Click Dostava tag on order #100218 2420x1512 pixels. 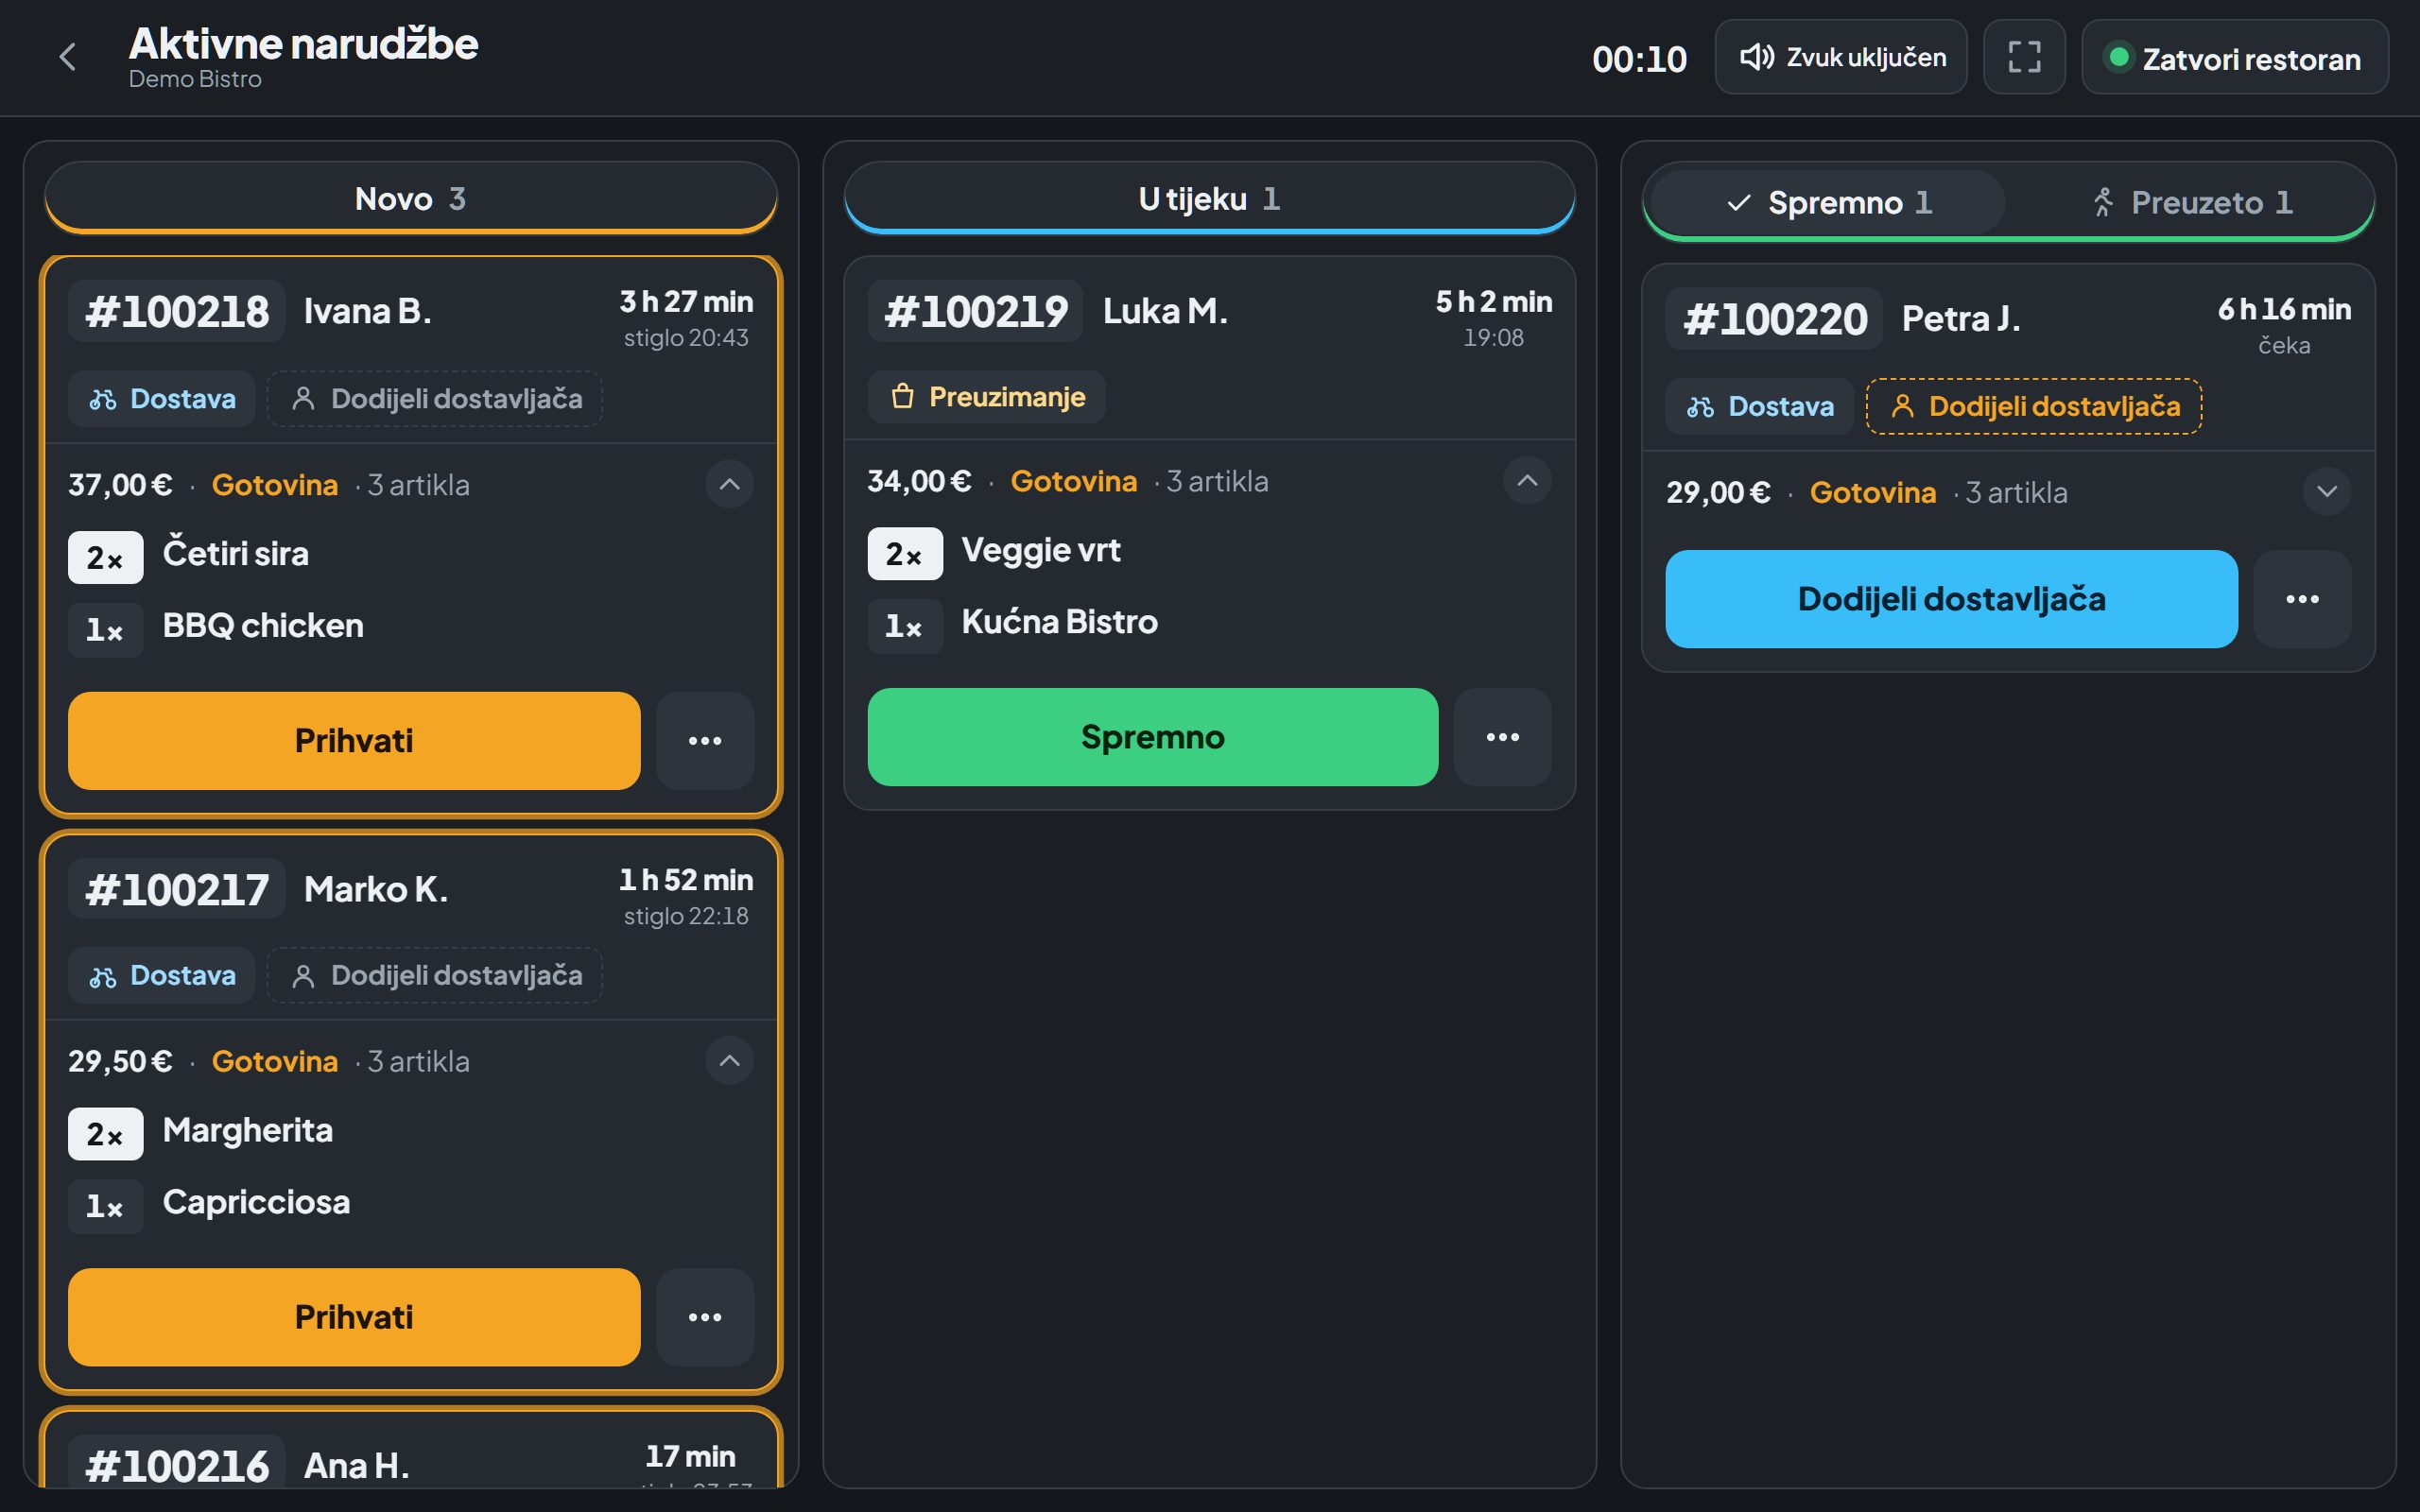click(161, 399)
